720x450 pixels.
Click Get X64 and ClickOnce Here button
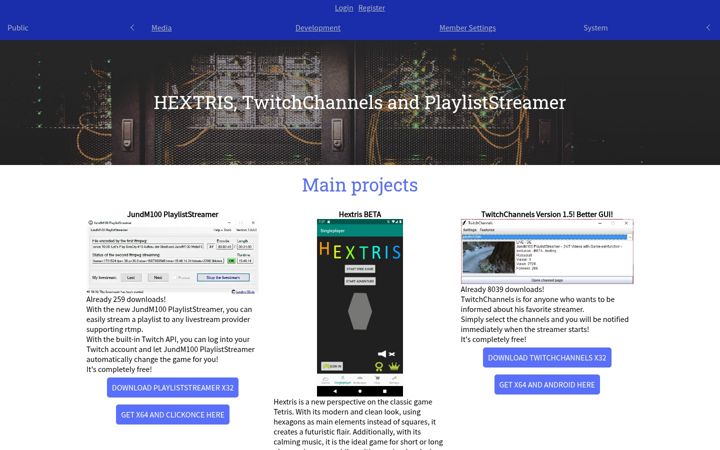(x=173, y=415)
